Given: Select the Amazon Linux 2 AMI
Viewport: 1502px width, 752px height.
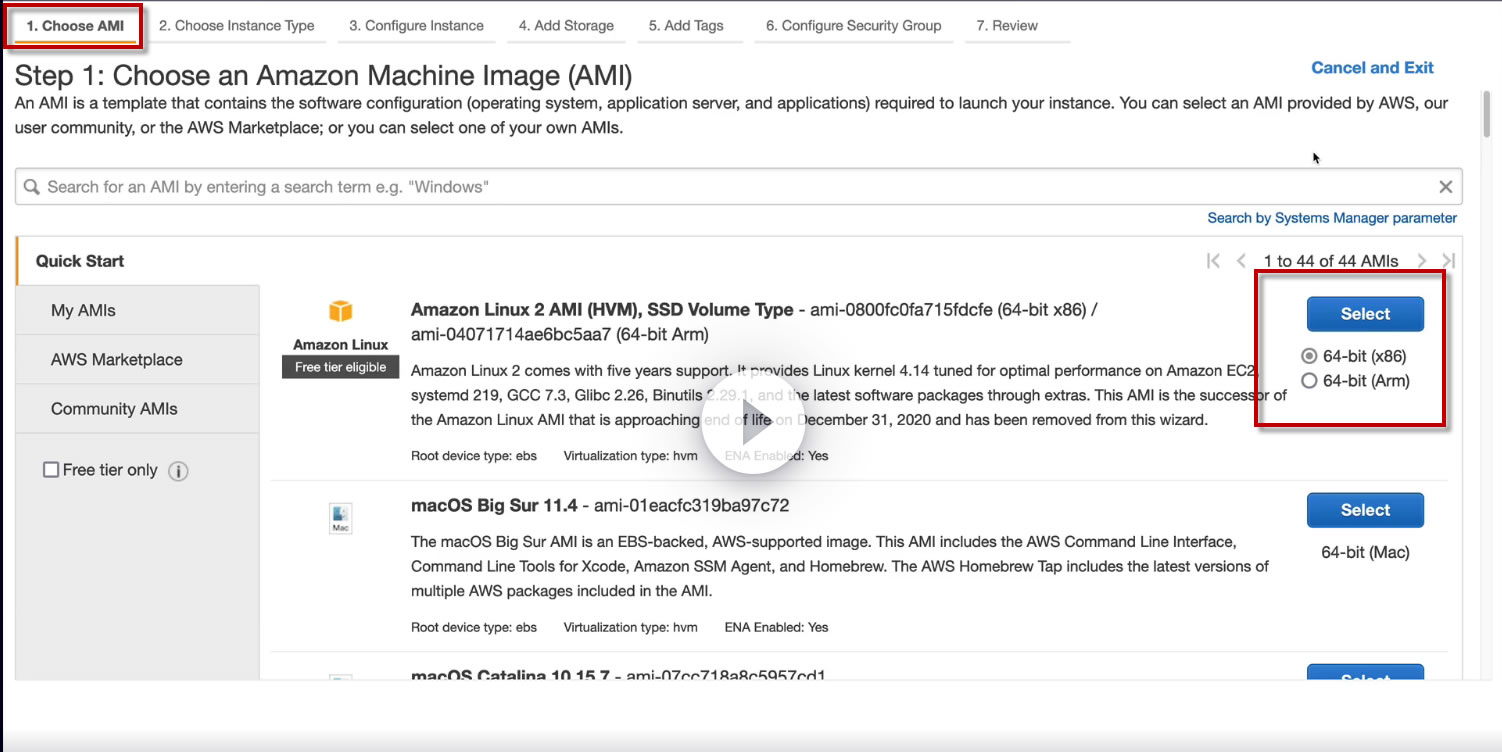Looking at the screenshot, I should tap(1365, 314).
